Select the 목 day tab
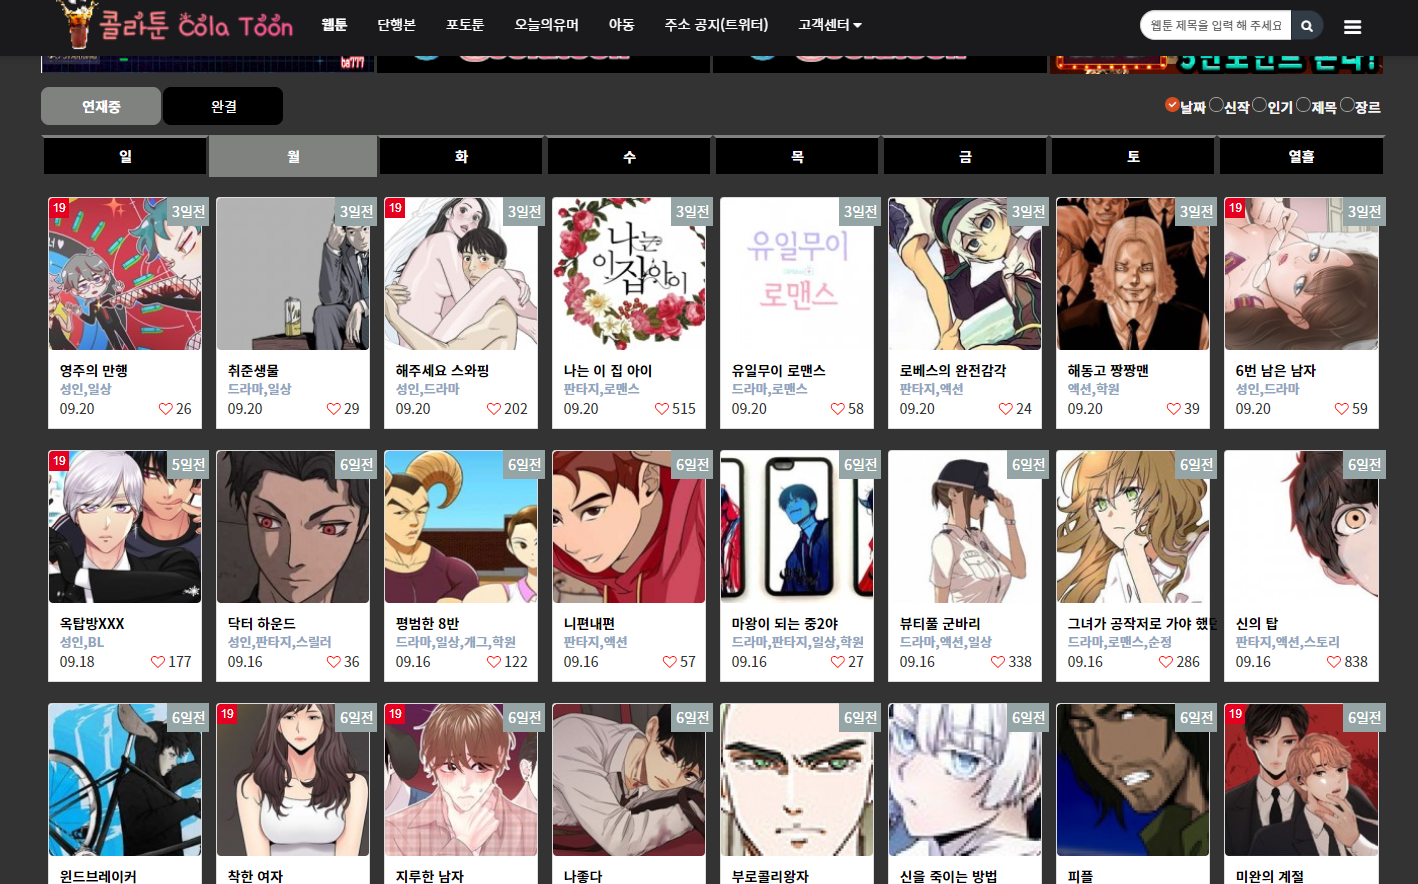 797,157
